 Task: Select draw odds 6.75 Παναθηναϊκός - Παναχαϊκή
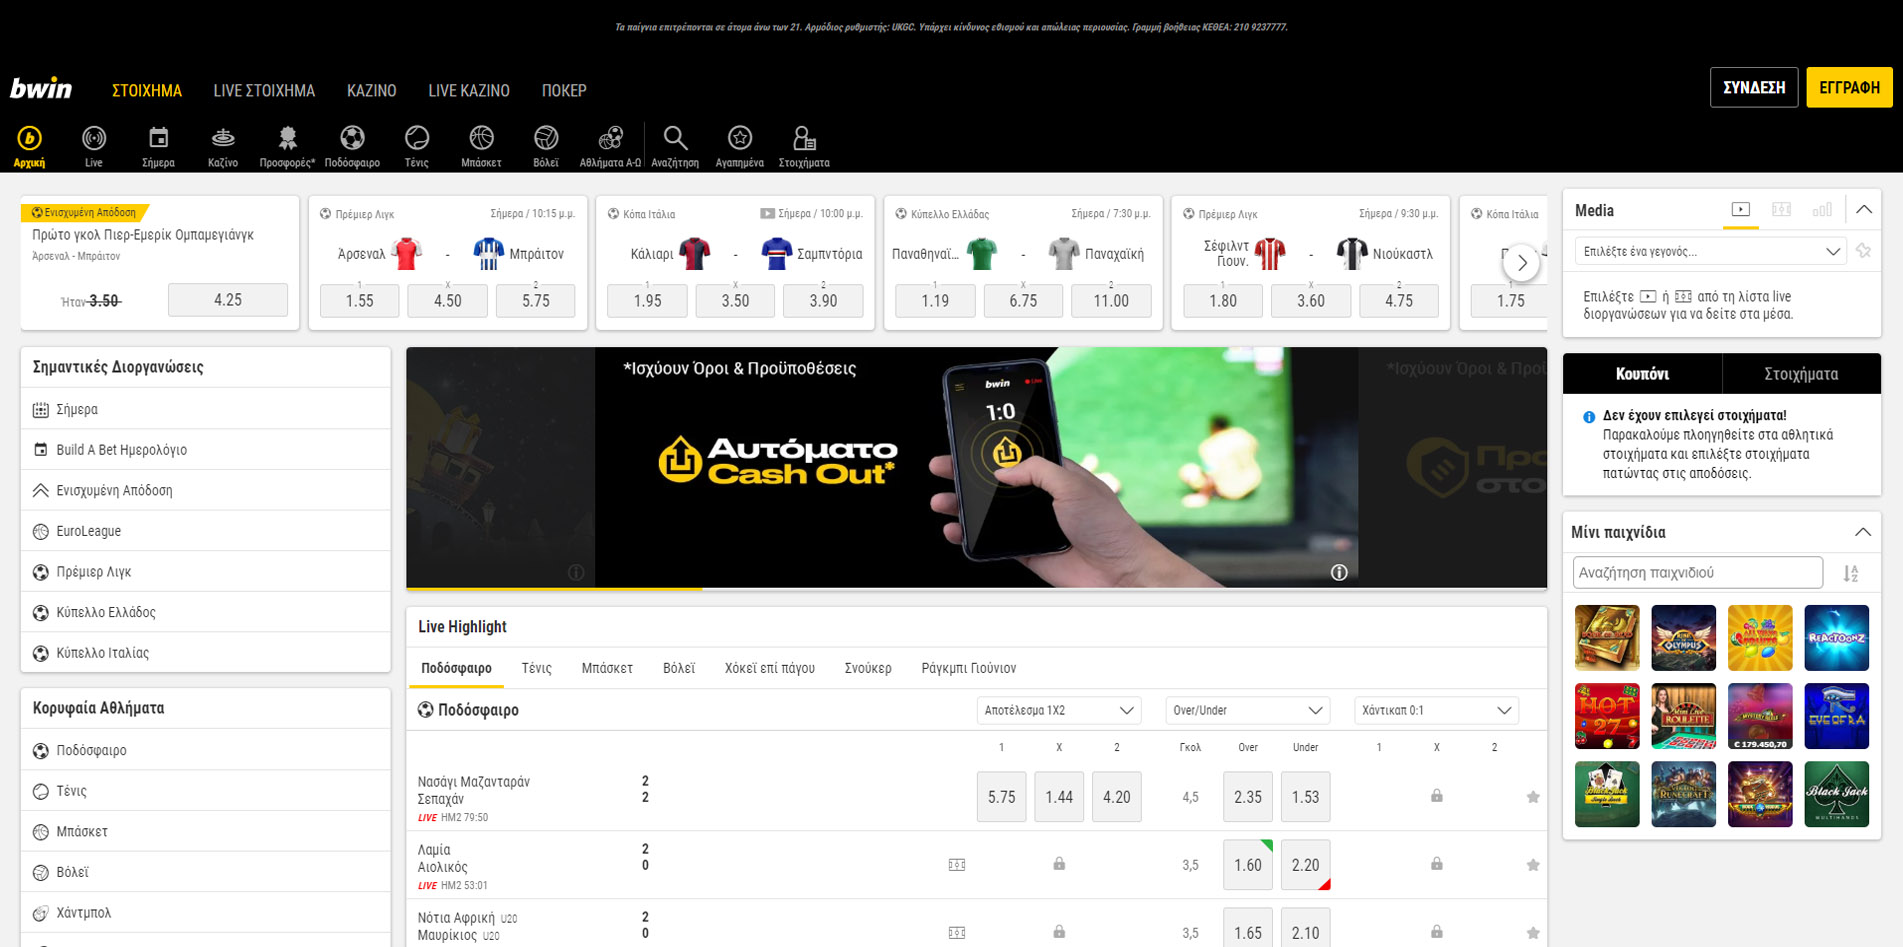coord(1023,301)
